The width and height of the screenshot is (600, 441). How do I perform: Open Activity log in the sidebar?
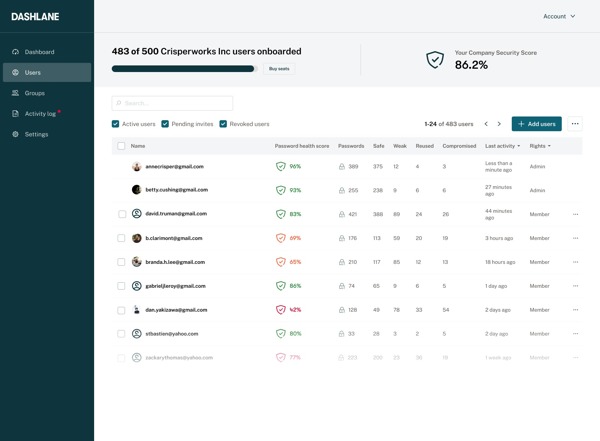click(x=40, y=114)
